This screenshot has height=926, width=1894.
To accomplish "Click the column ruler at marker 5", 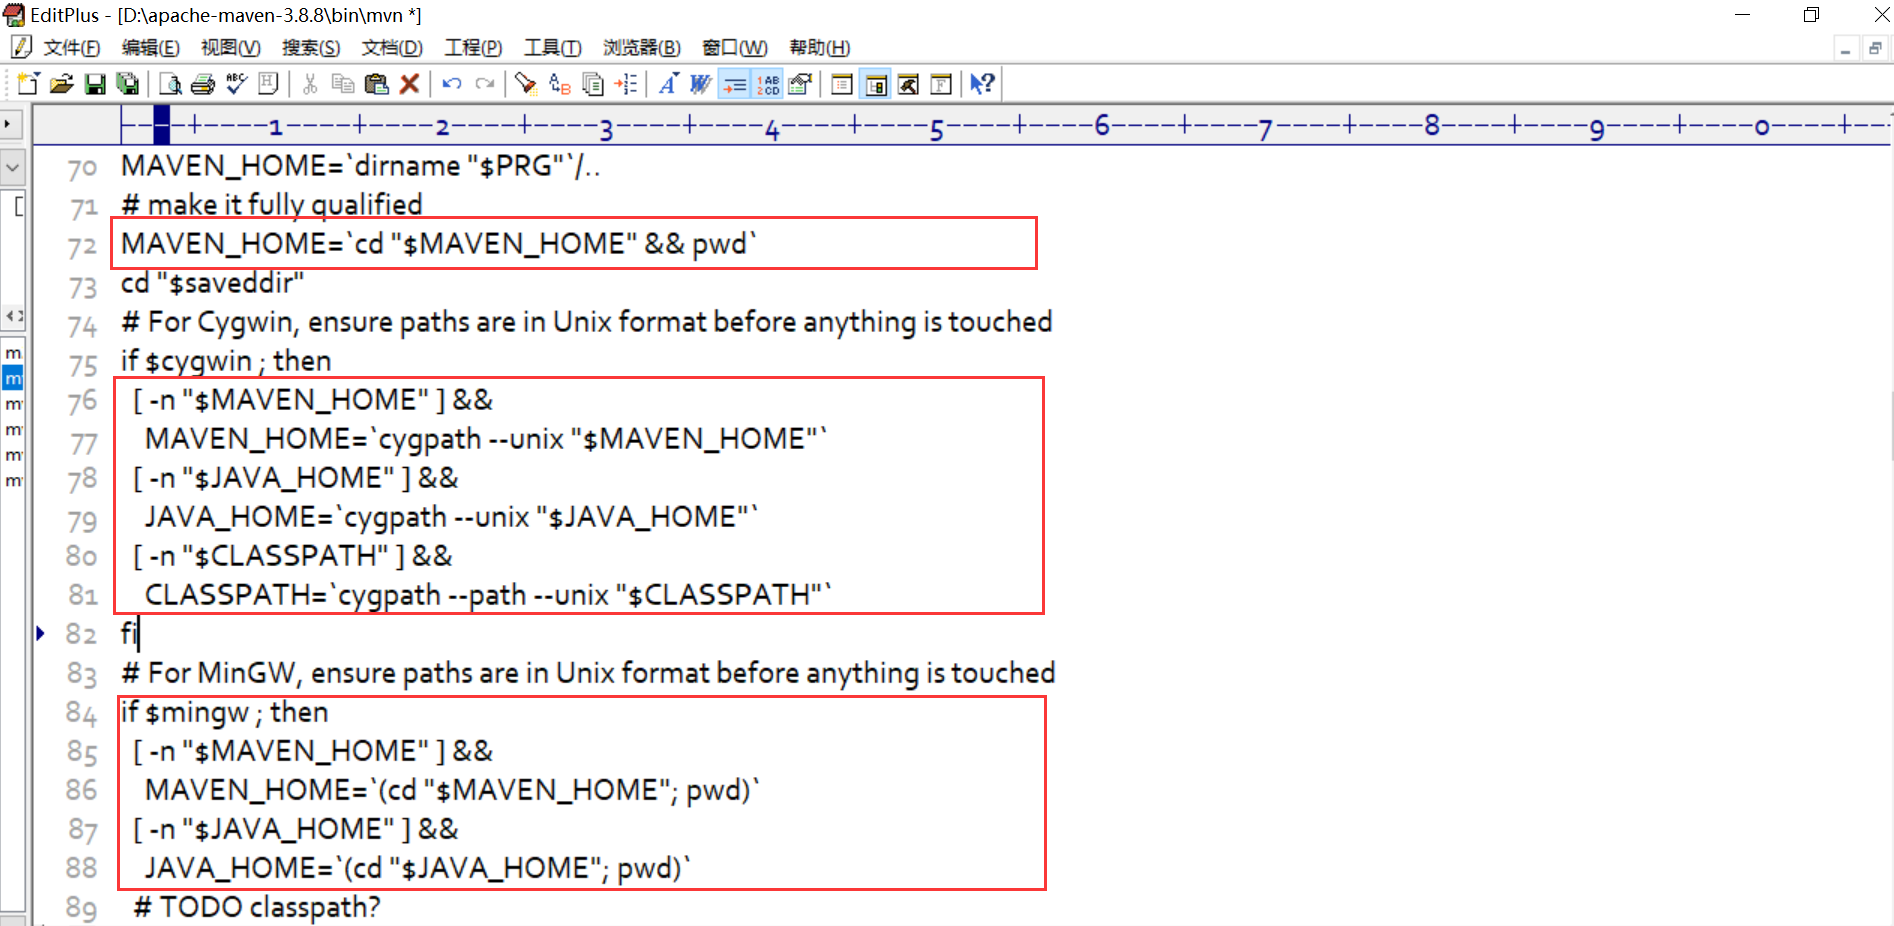I will 936,128.
